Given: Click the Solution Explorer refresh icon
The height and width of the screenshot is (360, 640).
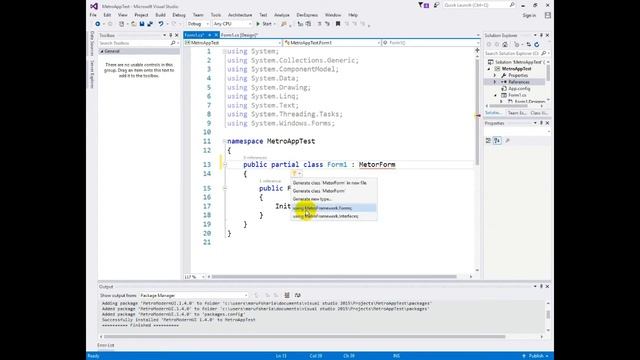Looking at the screenshot, I should pos(537,44).
